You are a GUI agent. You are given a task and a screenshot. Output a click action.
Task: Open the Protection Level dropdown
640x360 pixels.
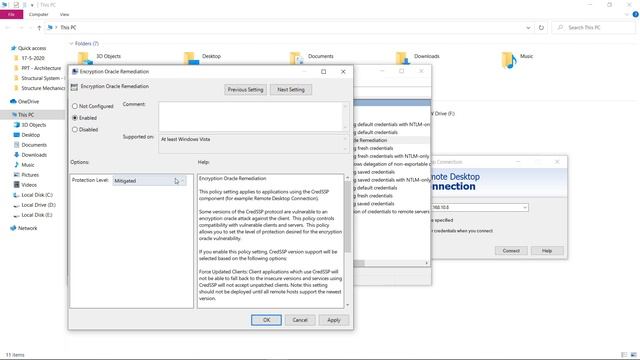[149, 181]
